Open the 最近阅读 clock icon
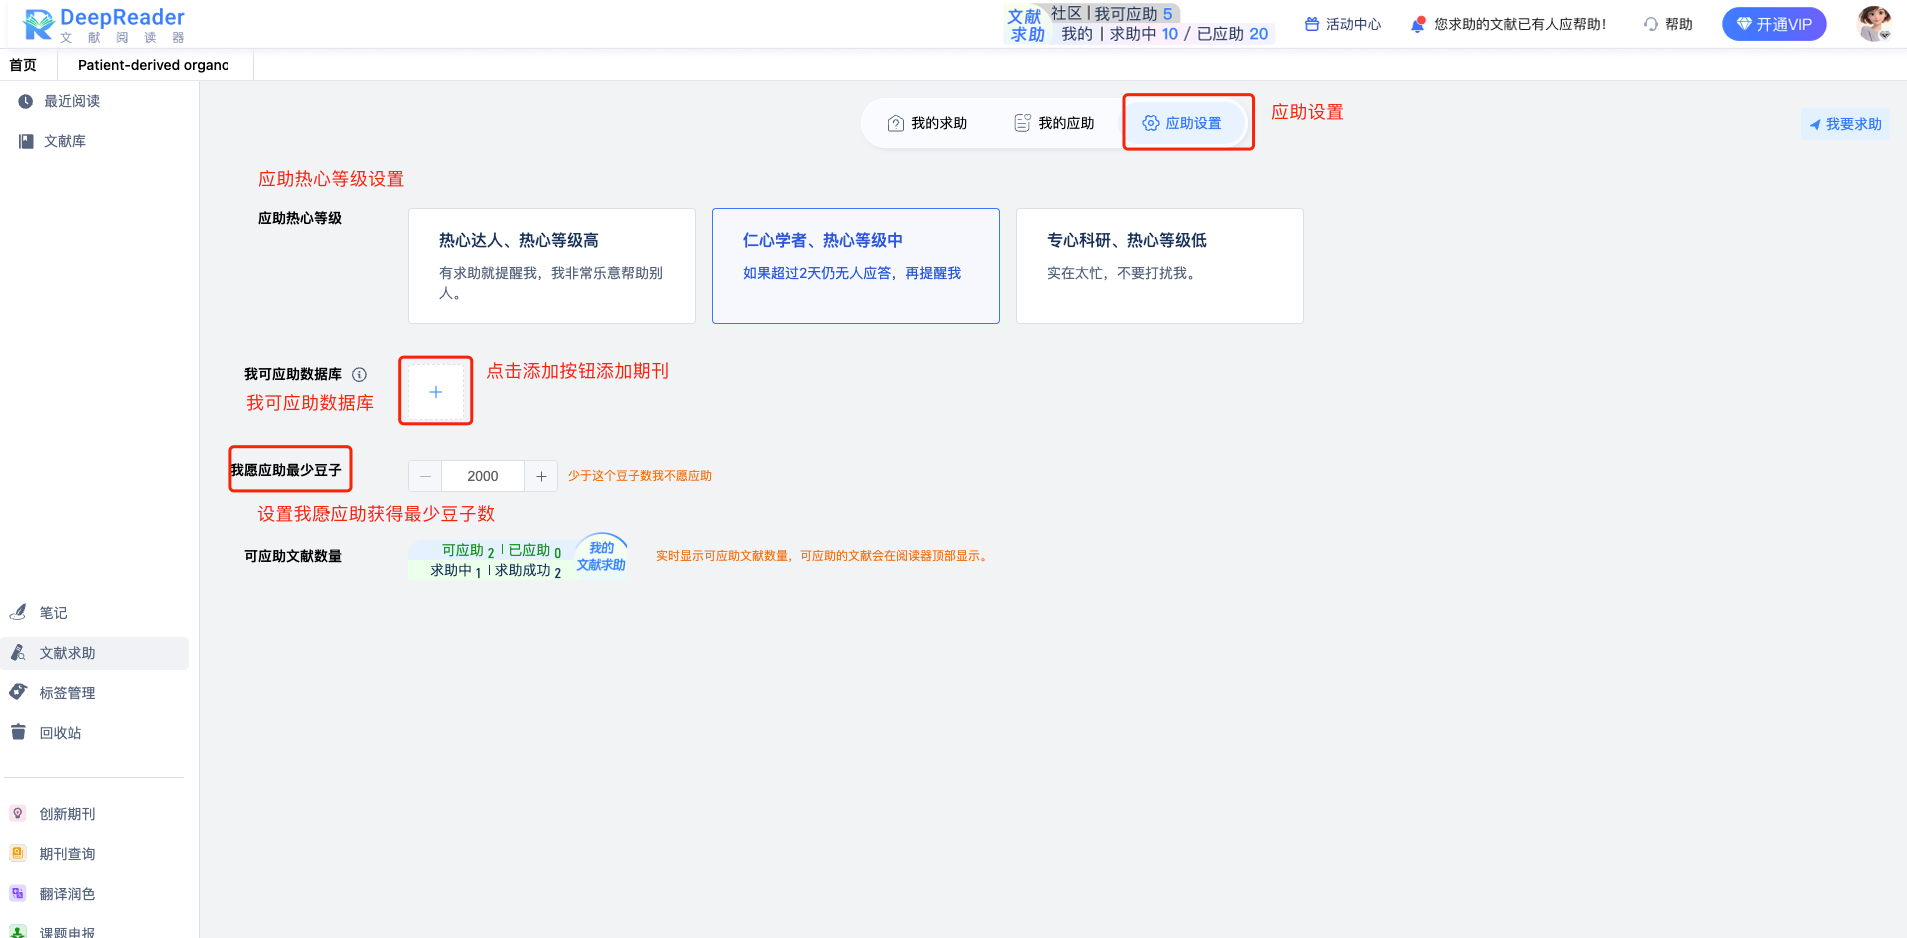The width and height of the screenshot is (1907, 938). click(26, 101)
